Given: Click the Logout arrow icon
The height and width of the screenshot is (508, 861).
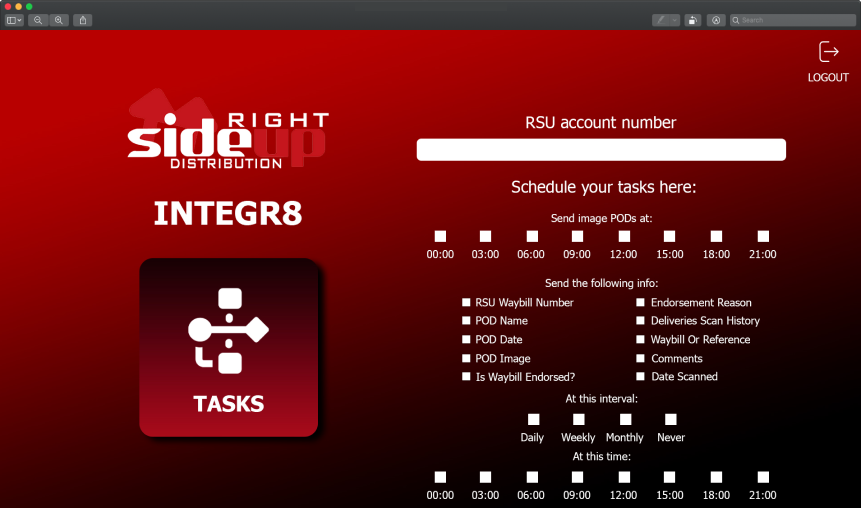Looking at the screenshot, I should pos(829,52).
